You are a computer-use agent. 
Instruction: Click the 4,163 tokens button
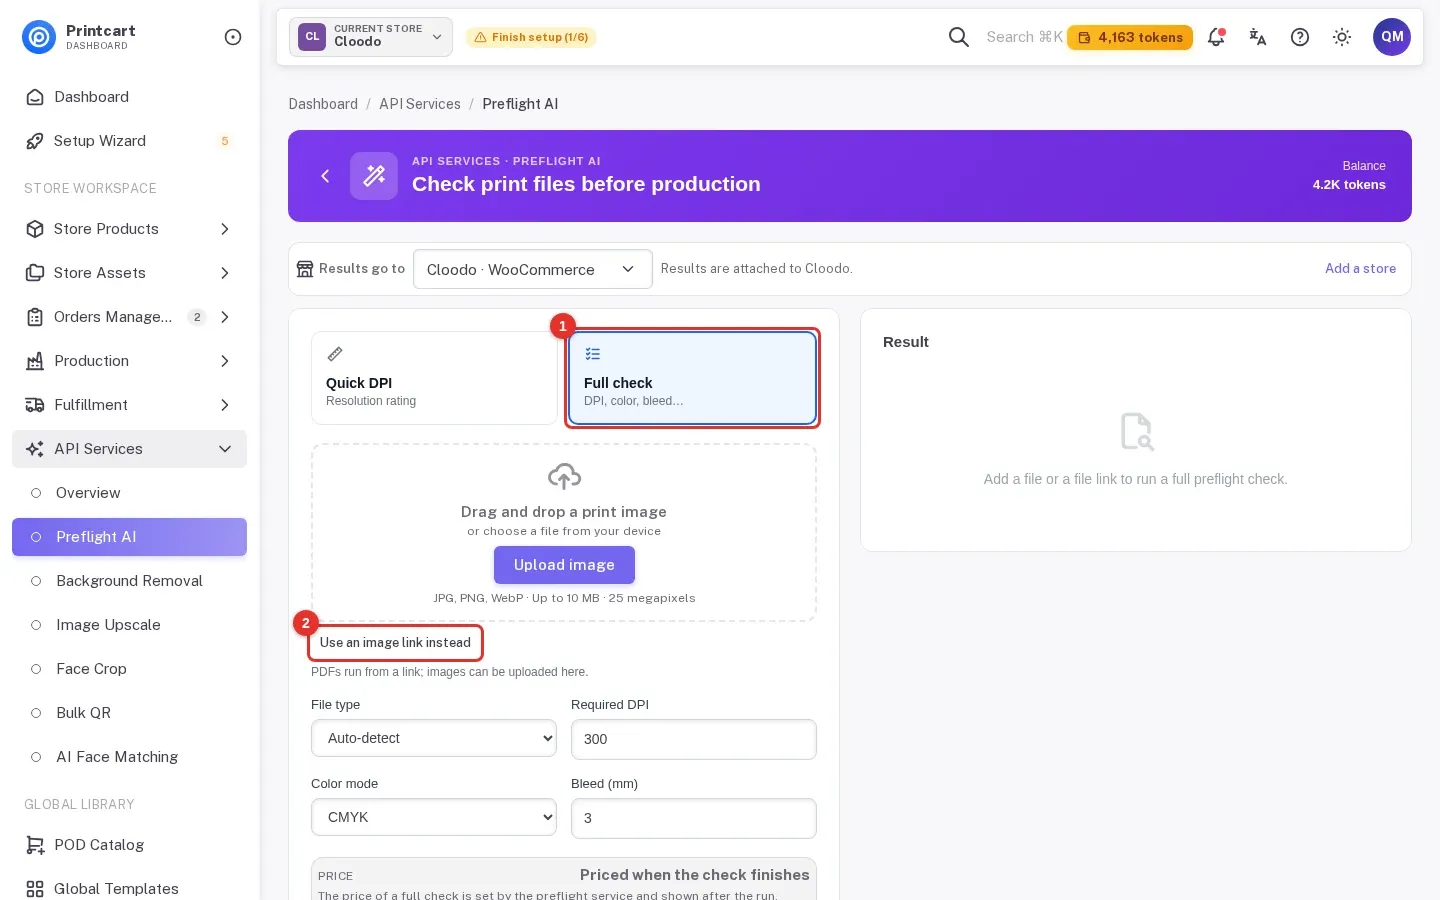coord(1130,37)
